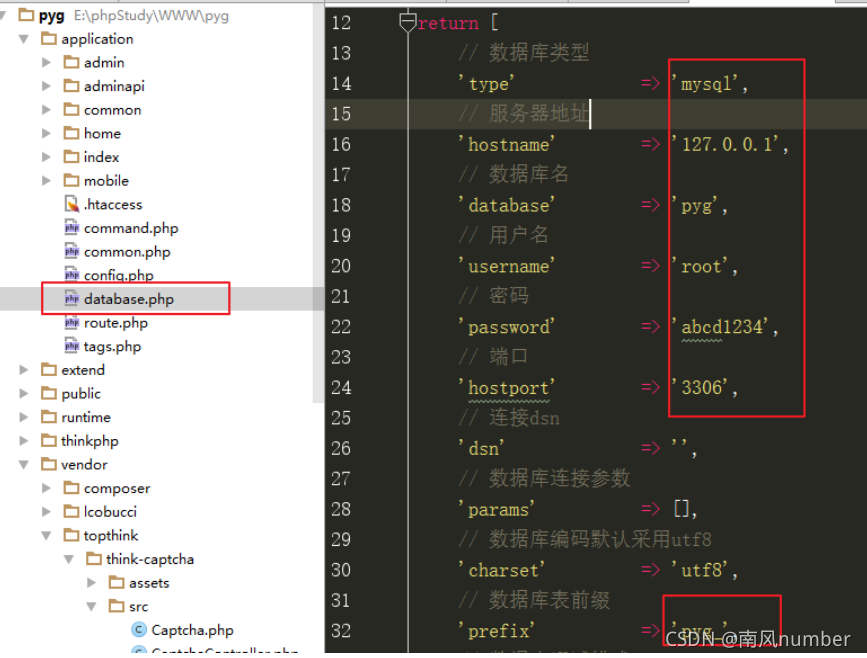Click the think-captcha folder icon
Viewport: 867px width, 658px height.
click(x=94, y=558)
